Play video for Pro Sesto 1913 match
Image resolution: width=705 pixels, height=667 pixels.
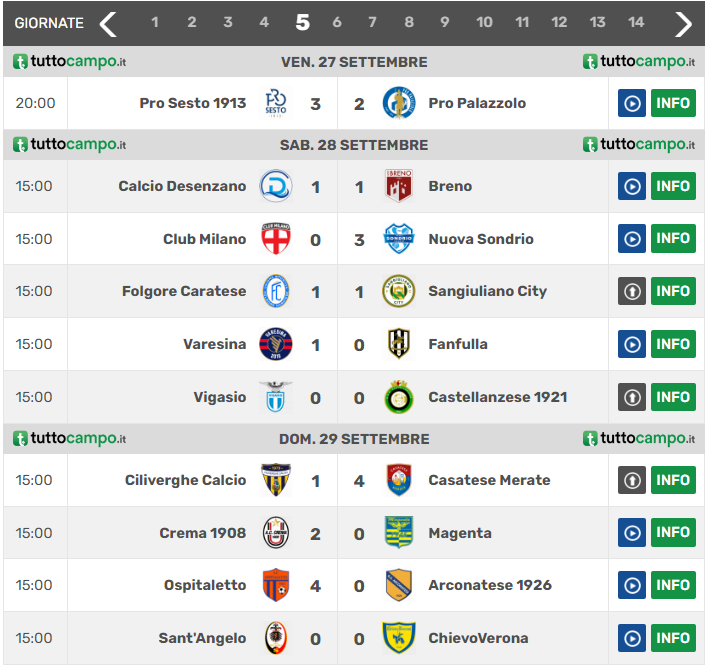pyautogui.click(x=632, y=103)
